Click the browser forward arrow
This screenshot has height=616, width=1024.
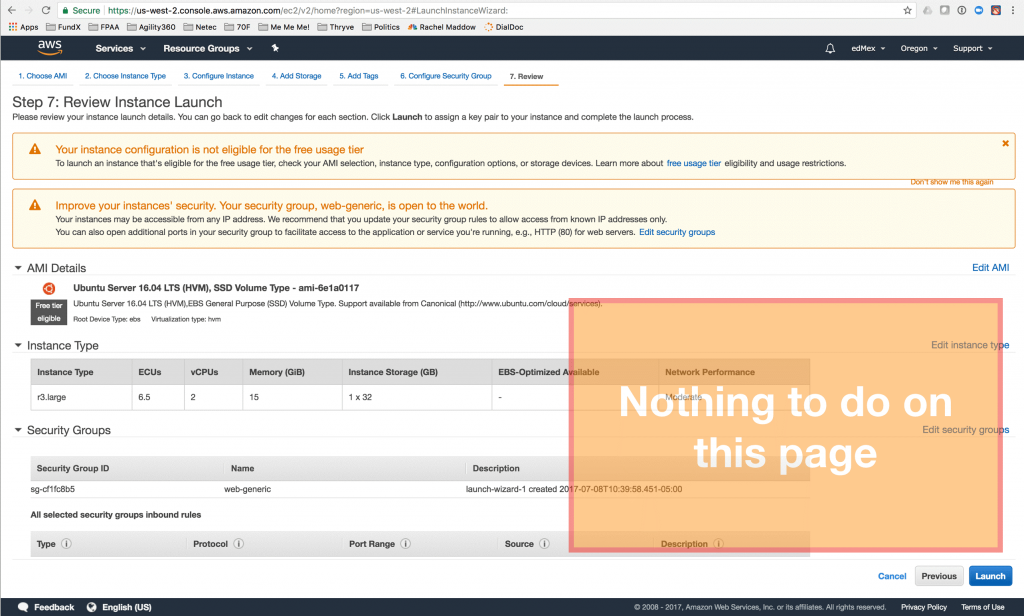point(29,10)
